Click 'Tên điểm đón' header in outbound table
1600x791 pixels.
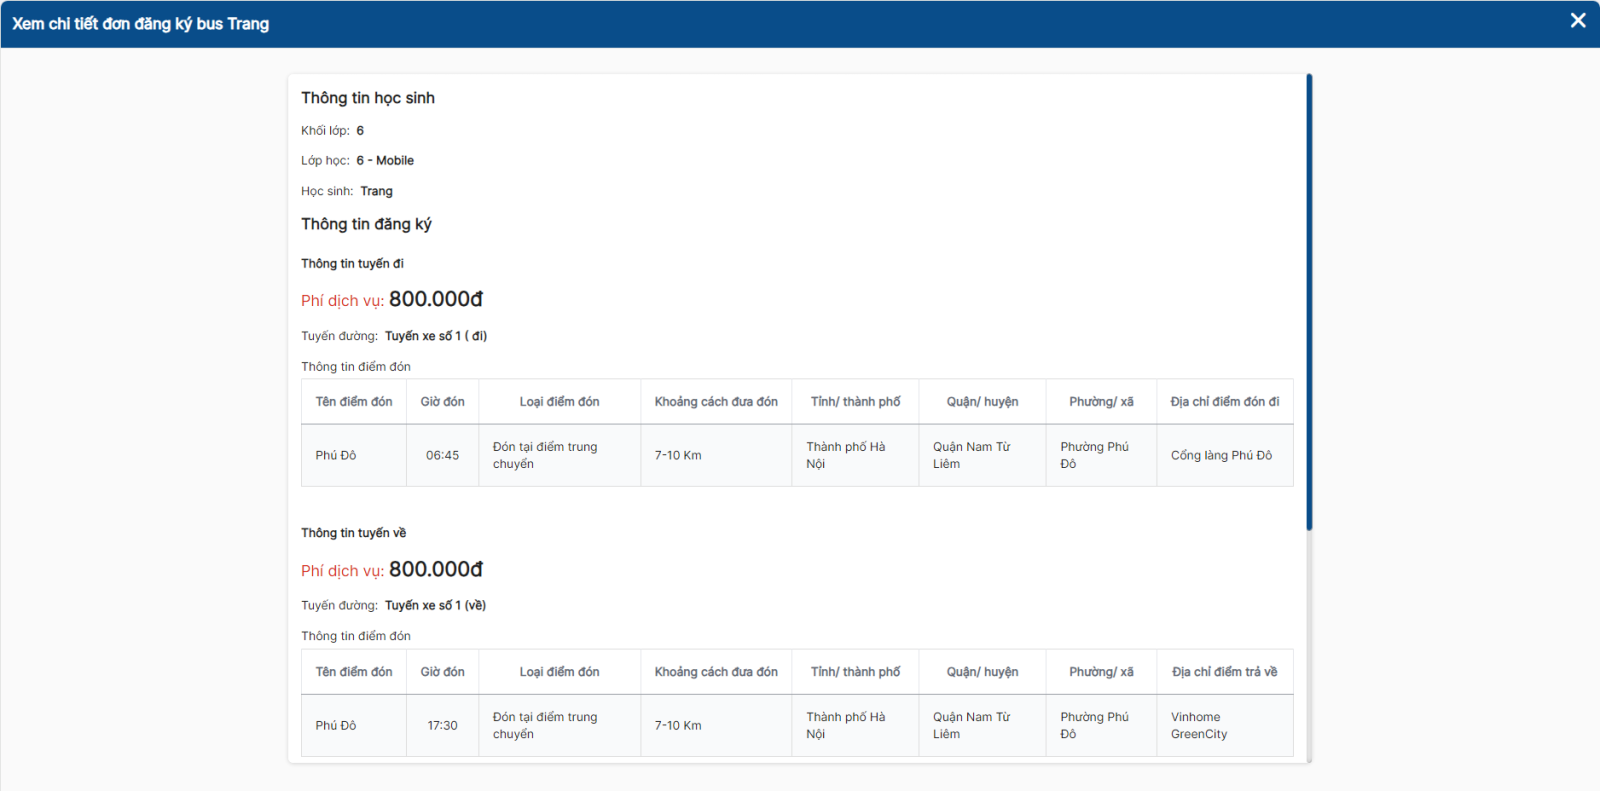(354, 402)
